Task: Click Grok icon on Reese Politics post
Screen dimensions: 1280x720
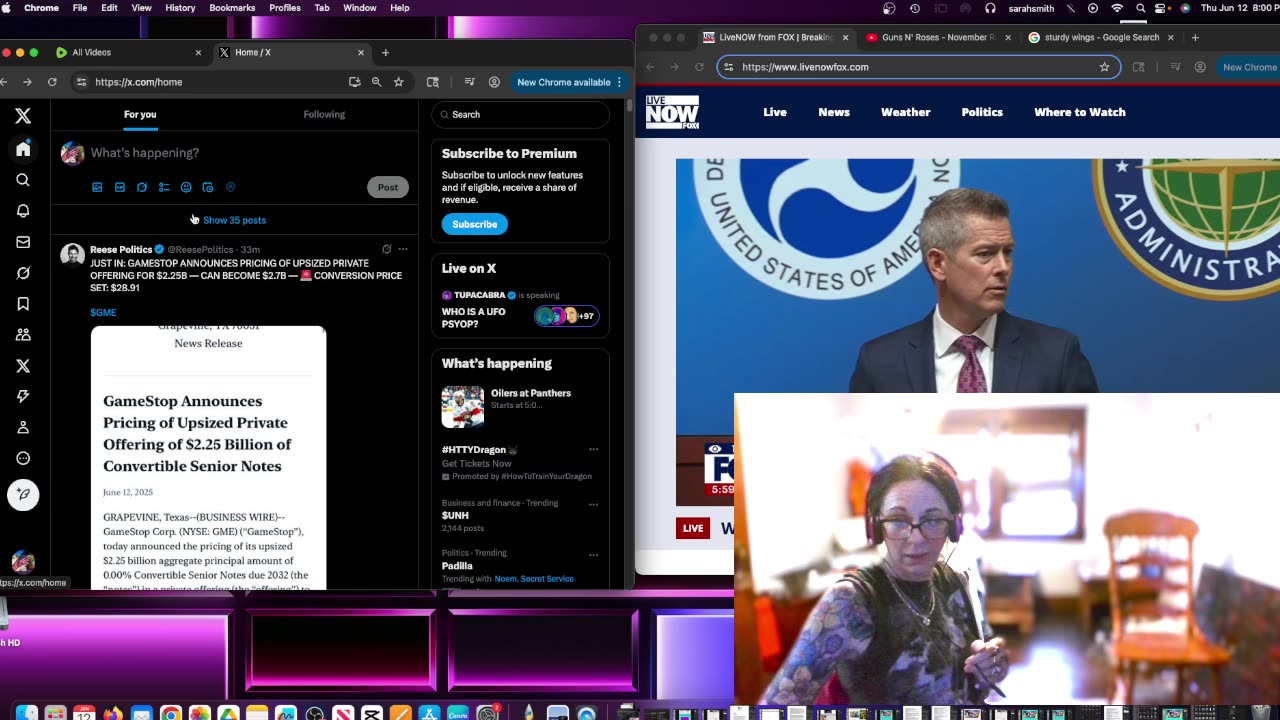Action: [386, 249]
